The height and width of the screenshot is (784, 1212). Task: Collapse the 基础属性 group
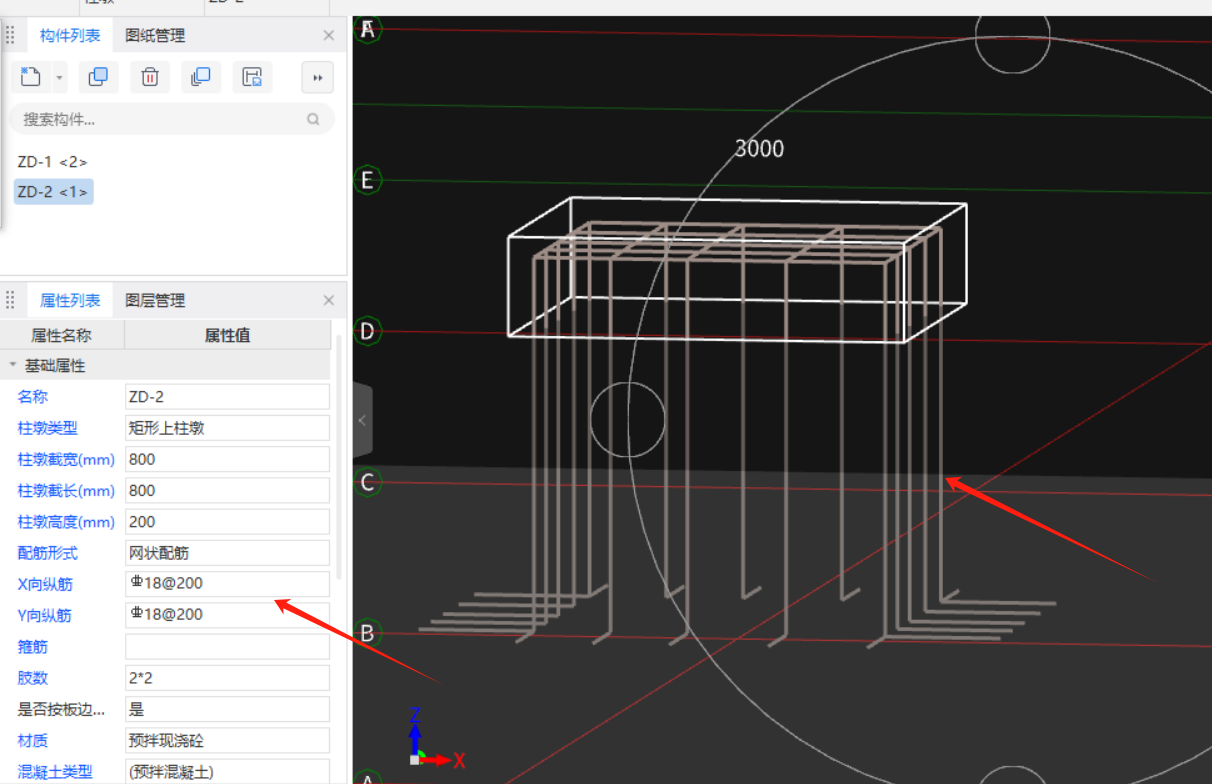pos(13,366)
